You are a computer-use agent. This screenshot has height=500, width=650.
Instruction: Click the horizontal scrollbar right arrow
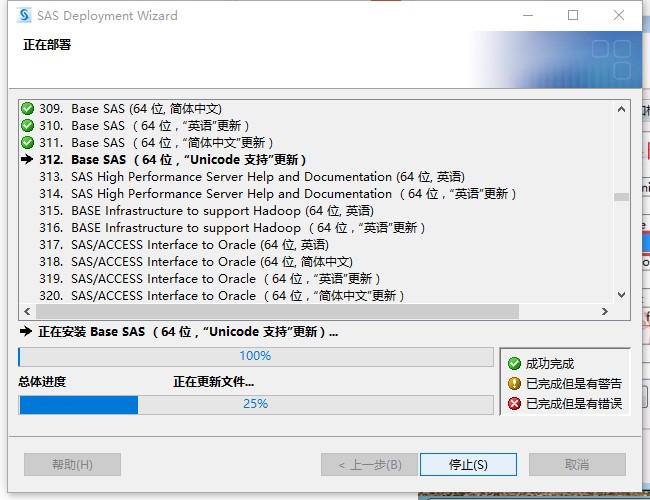[605, 311]
